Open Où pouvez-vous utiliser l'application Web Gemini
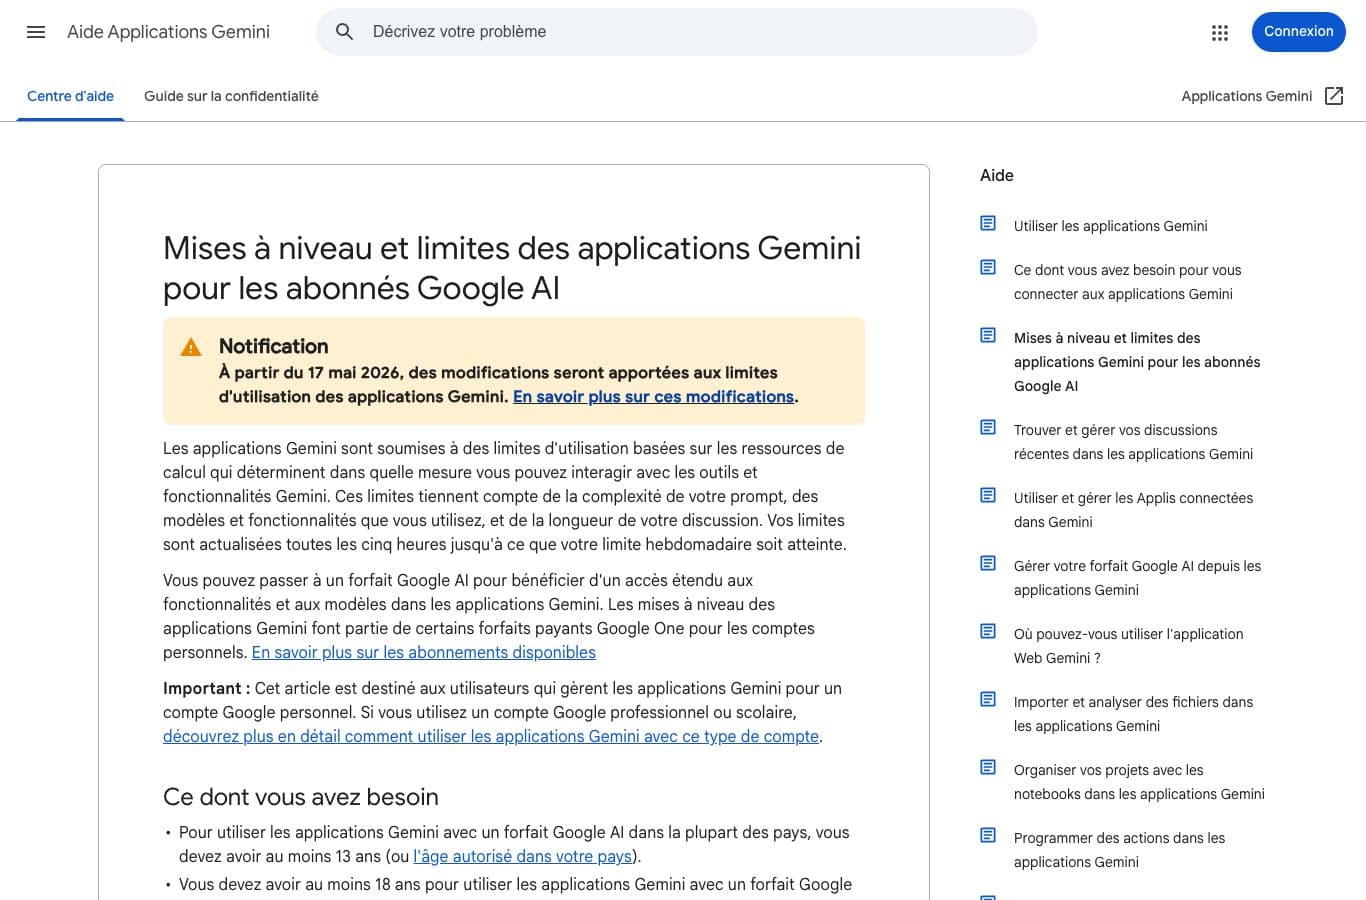Viewport: 1366px width, 900px height. (x=1128, y=646)
